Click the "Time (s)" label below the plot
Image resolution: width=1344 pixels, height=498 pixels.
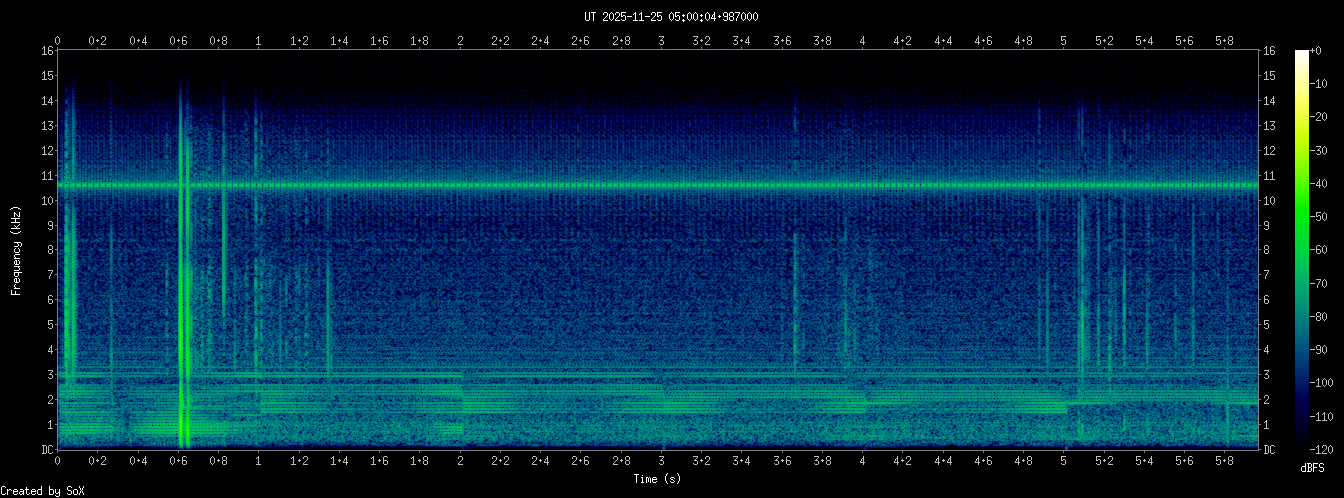[657, 479]
